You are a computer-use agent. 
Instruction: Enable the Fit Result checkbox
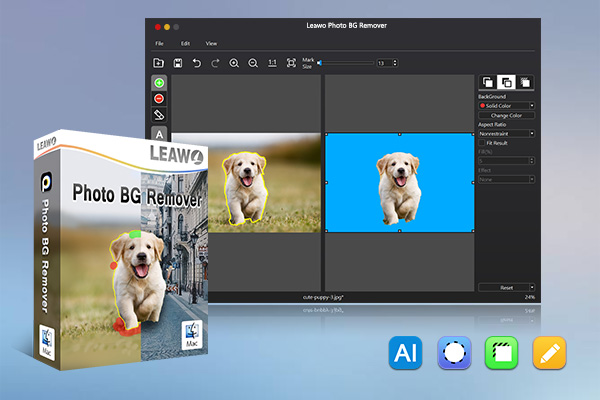[482, 143]
